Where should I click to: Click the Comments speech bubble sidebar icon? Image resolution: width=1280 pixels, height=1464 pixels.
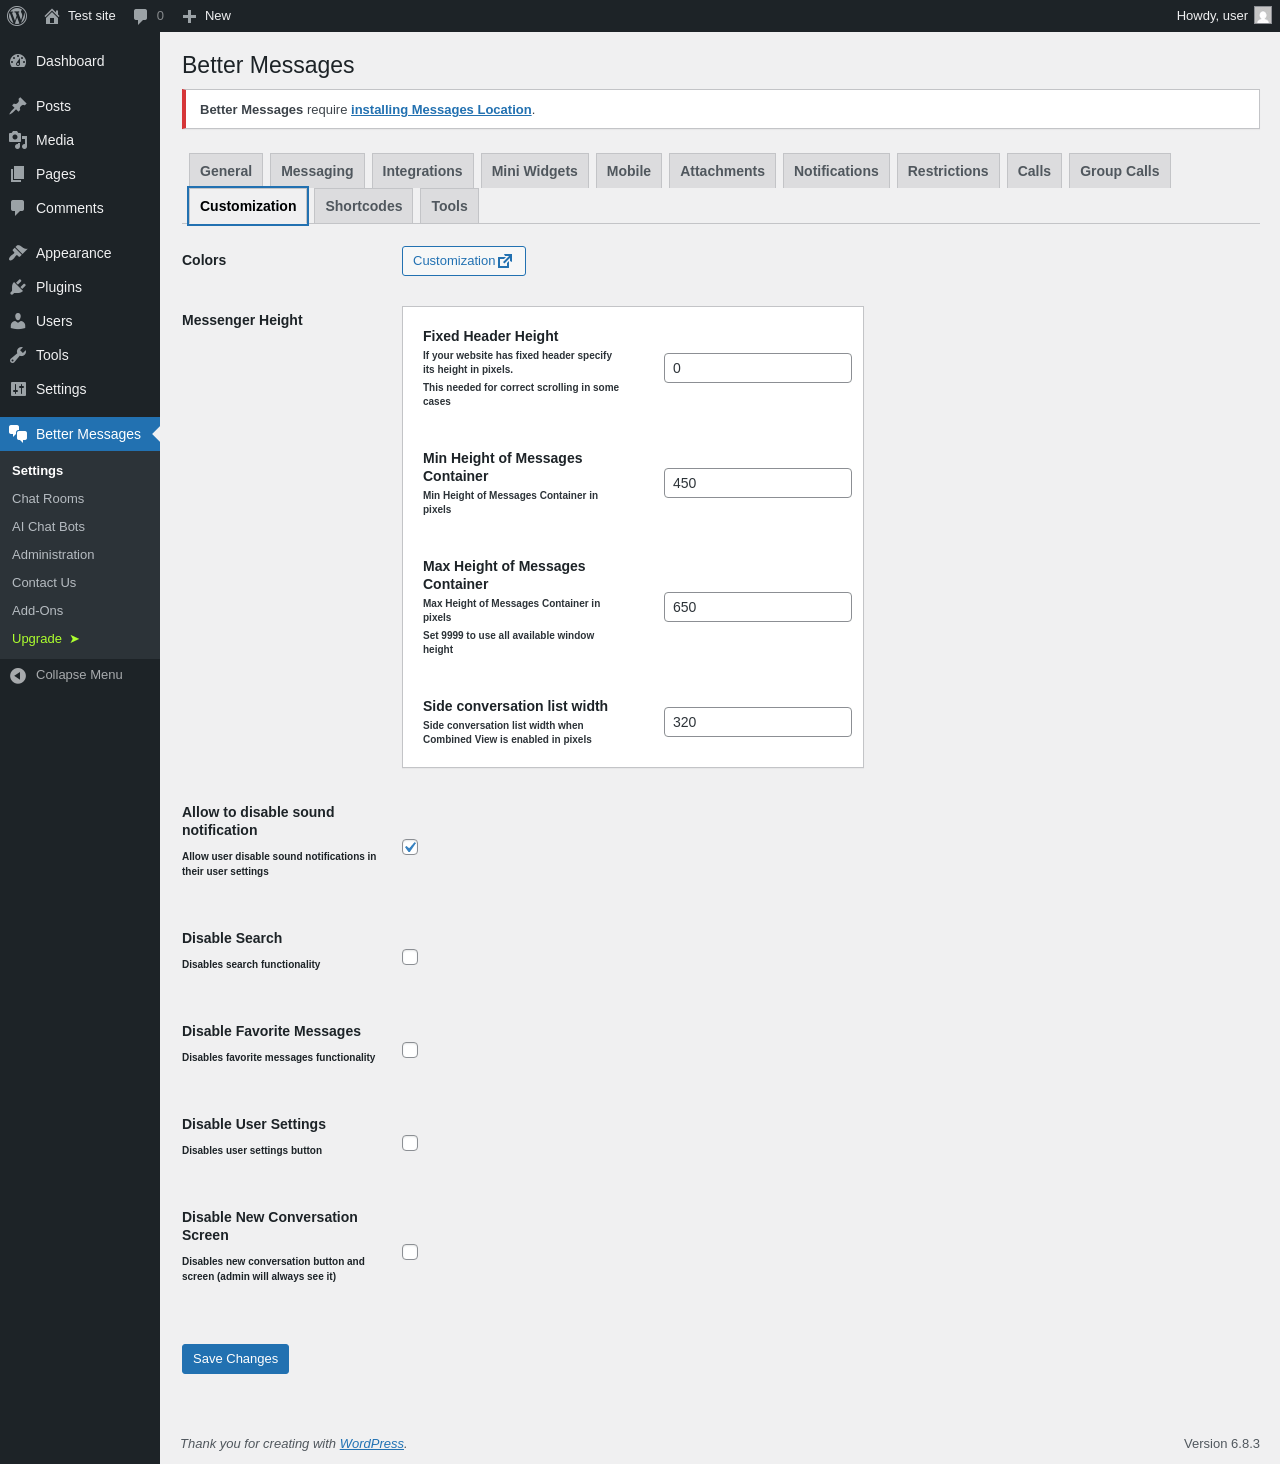[18, 208]
